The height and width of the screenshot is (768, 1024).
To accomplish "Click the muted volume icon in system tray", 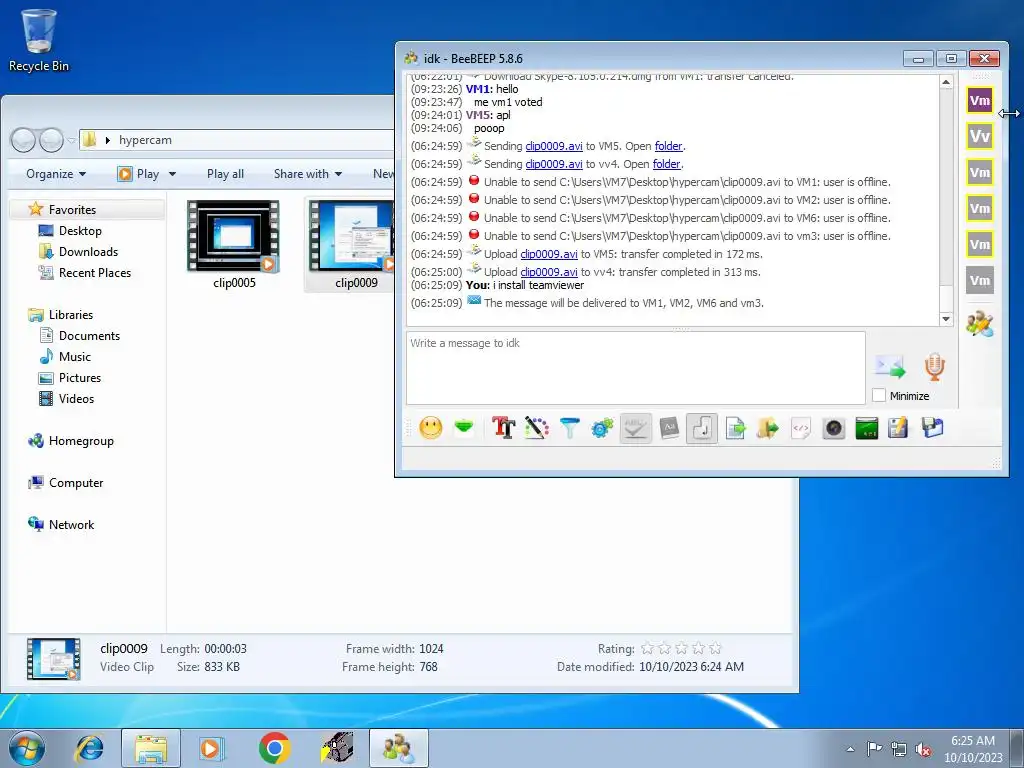I will (x=923, y=749).
